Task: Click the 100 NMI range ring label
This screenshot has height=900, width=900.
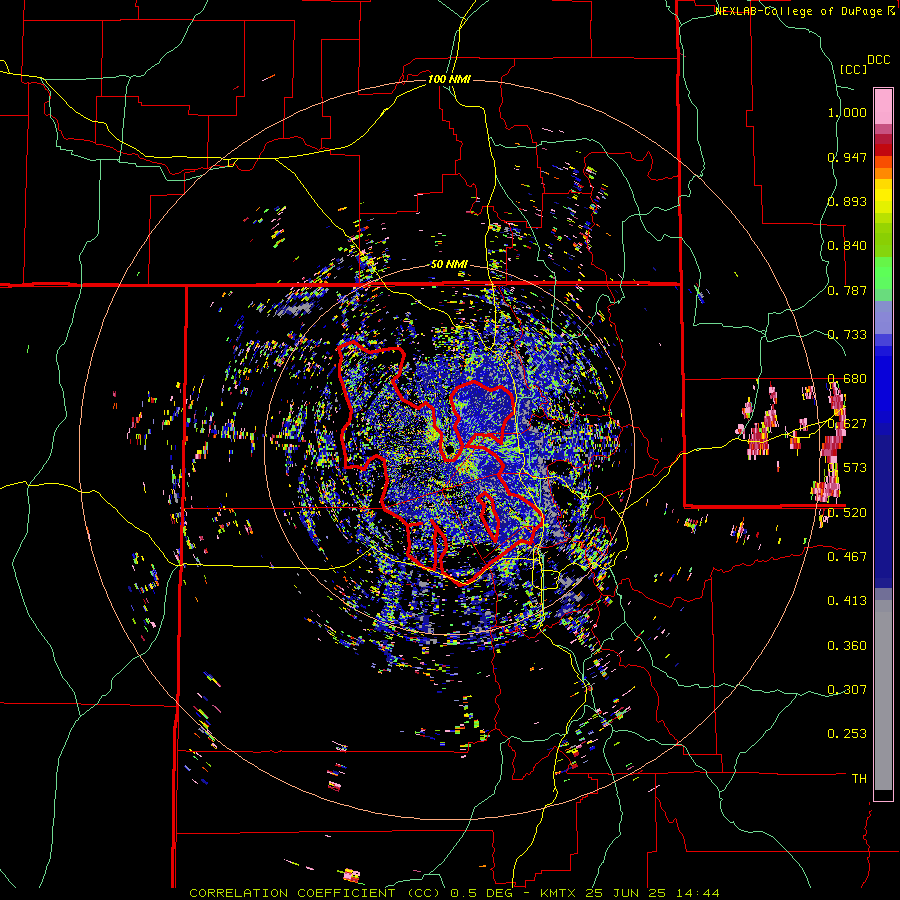Action: click(x=449, y=79)
